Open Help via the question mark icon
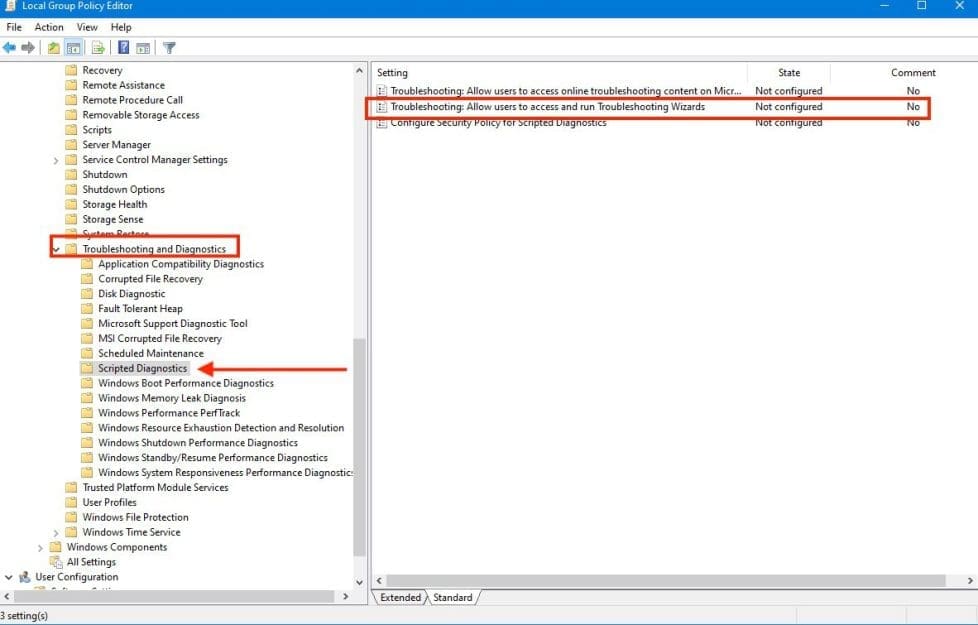This screenshot has height=625, width=978. coord(123,47)
